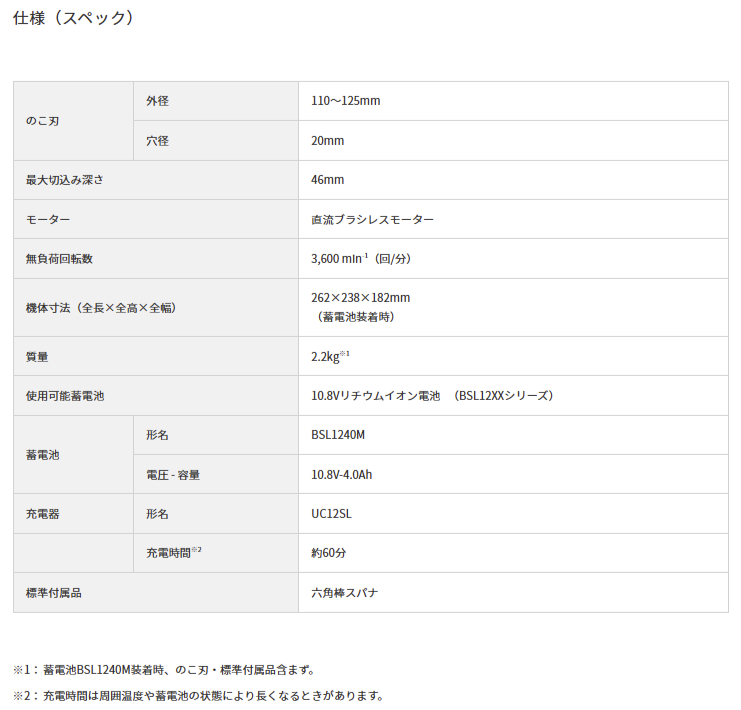The width and height of the screenshot is (741, 710).
Task: Select the のこ刃 row header cell
Action: coord(73,121)
